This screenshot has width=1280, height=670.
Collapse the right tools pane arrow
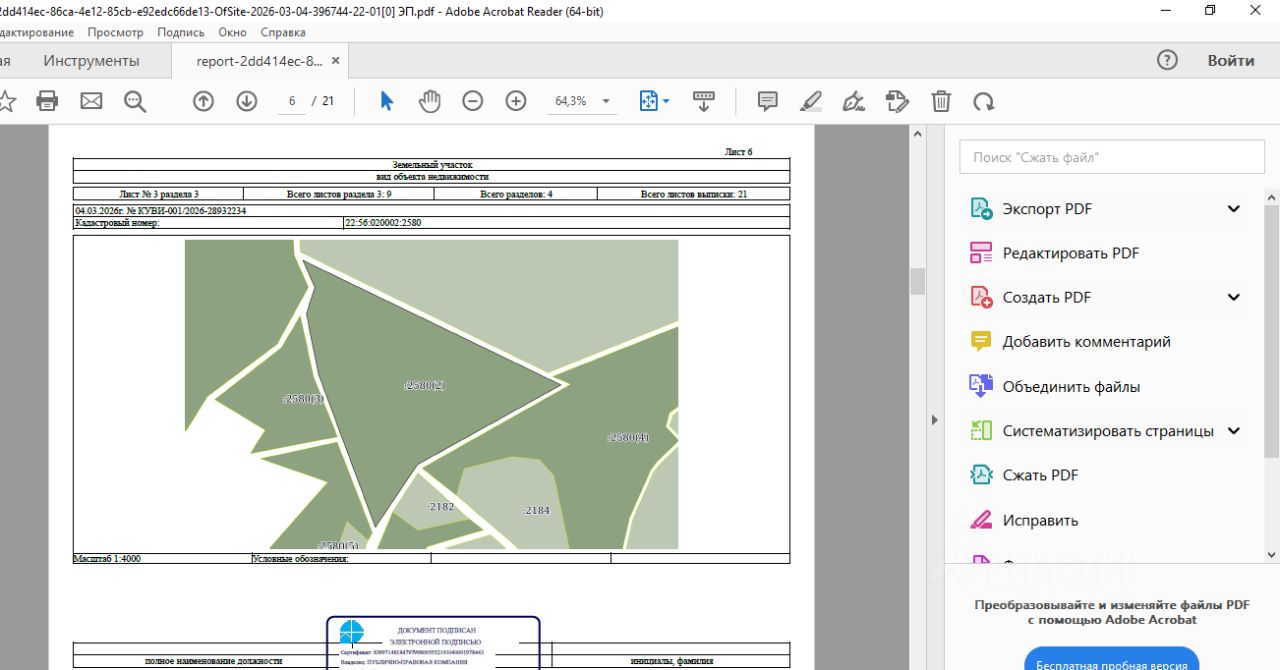[935, 420]
